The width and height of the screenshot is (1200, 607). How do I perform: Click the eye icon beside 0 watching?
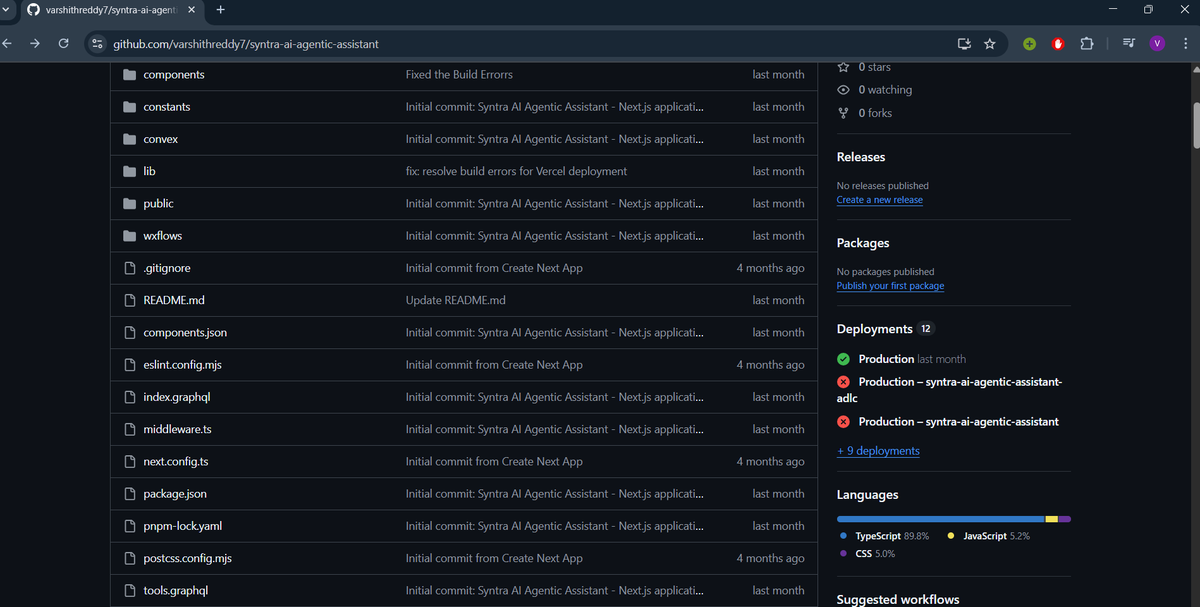pyautogui.click(x=843, y=90)
